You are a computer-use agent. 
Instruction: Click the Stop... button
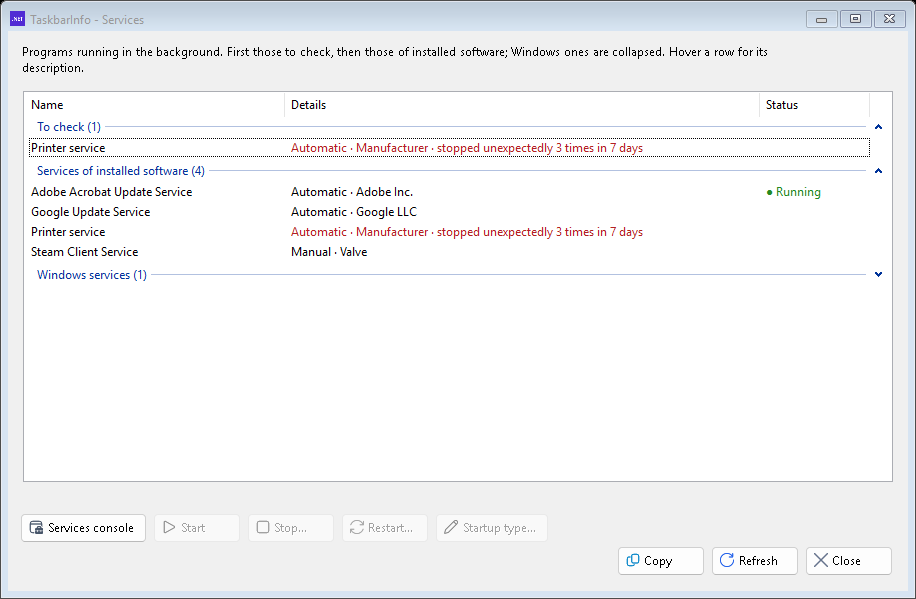[x=291, y=528]
